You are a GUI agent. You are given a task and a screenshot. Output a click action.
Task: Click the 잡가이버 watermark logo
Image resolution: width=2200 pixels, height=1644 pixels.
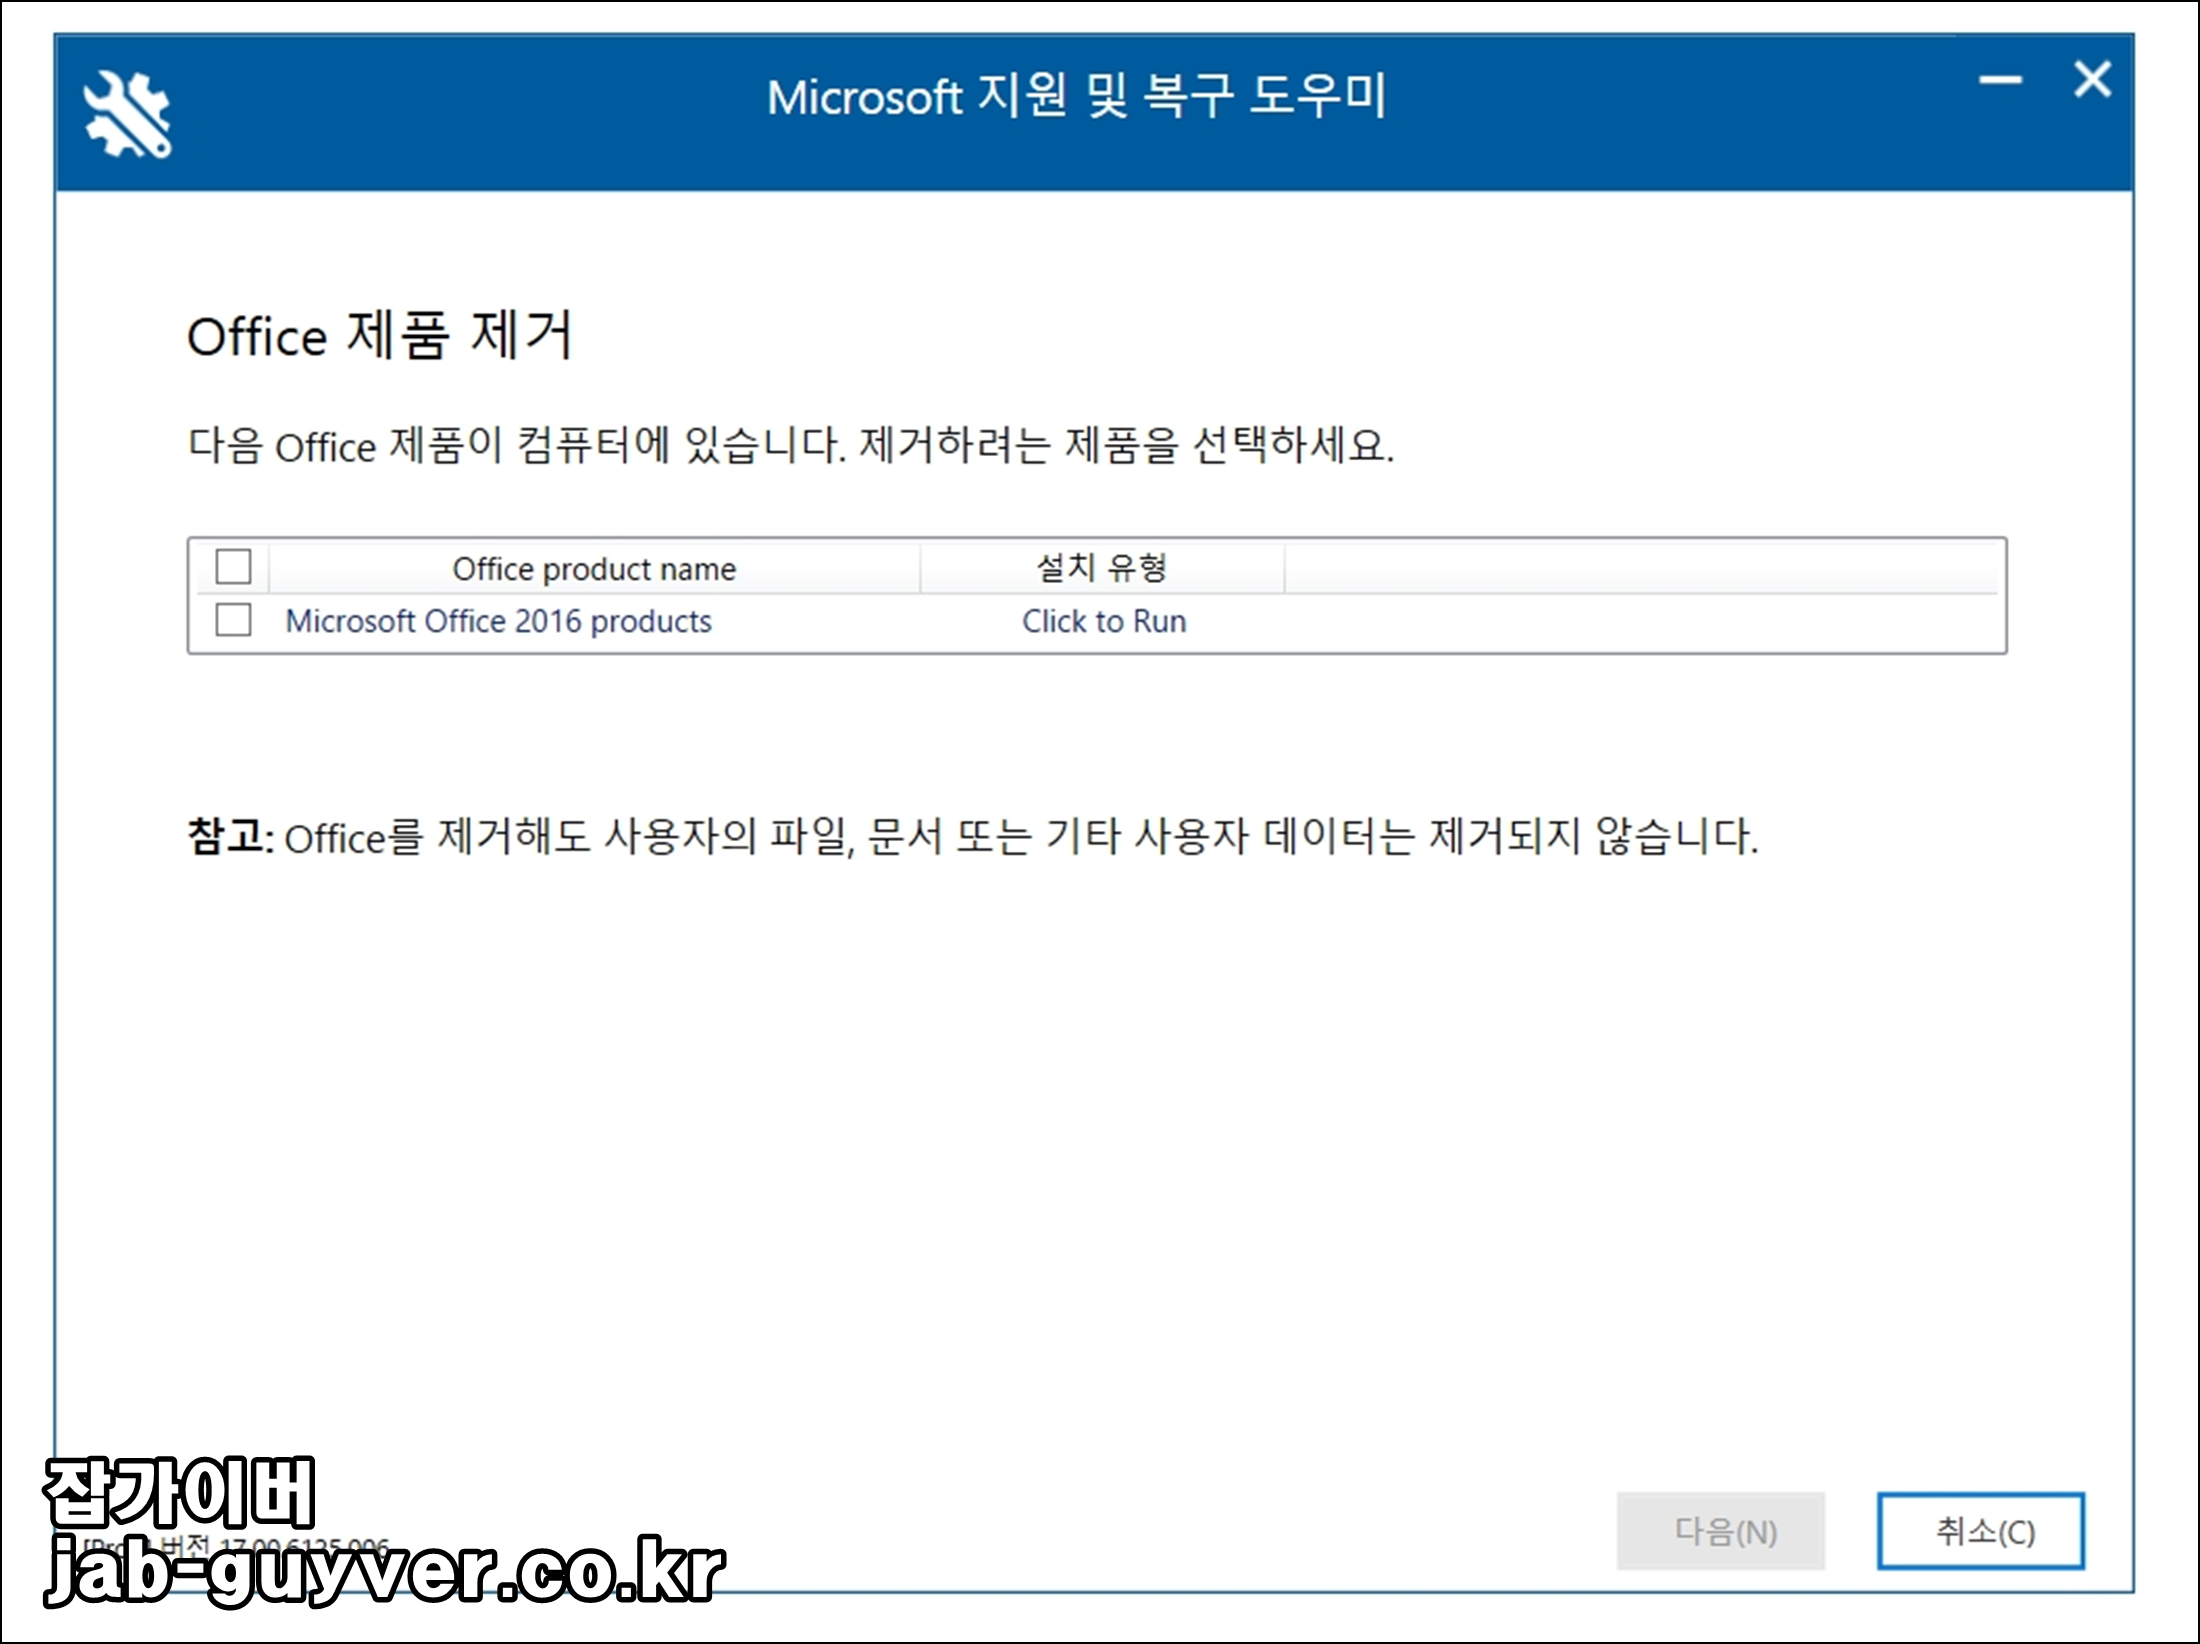tap(180, 1492)
